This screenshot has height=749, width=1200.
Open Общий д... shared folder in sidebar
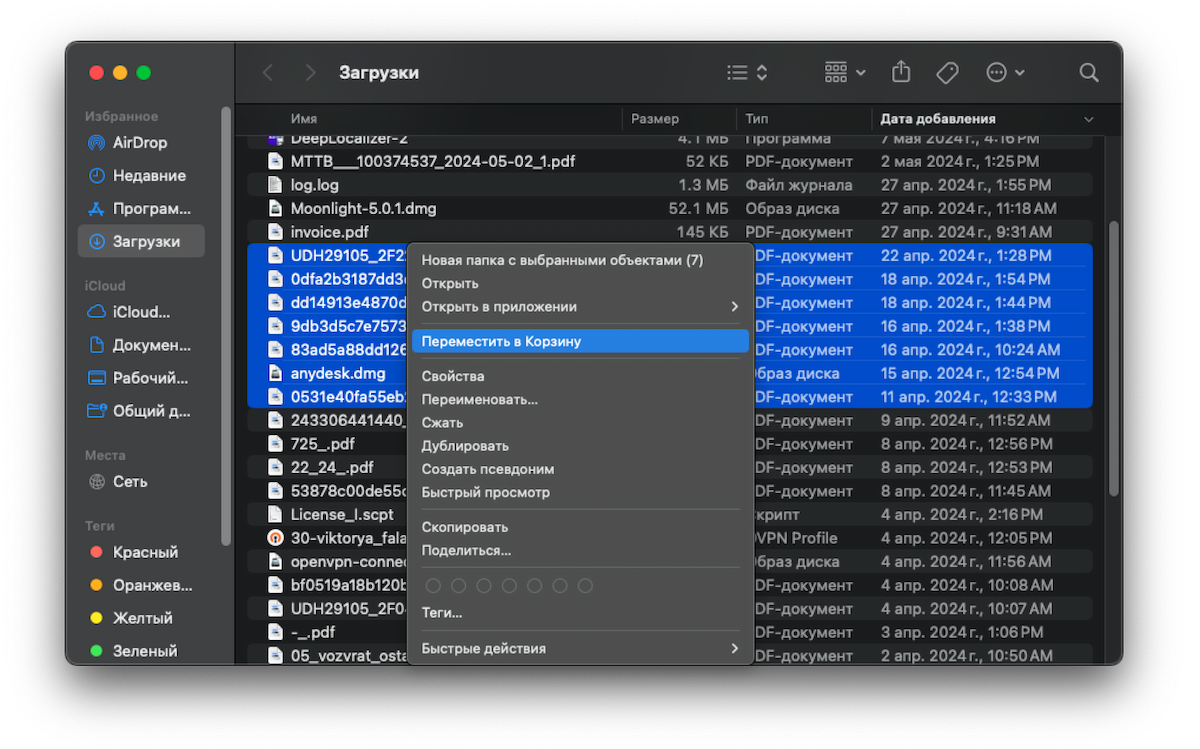[x=141, y=411]
